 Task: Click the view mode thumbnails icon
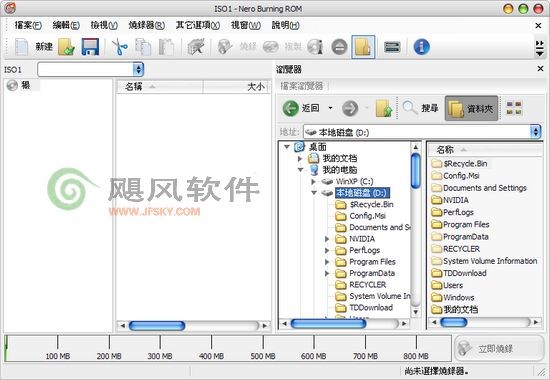click(x=514, y=108)
